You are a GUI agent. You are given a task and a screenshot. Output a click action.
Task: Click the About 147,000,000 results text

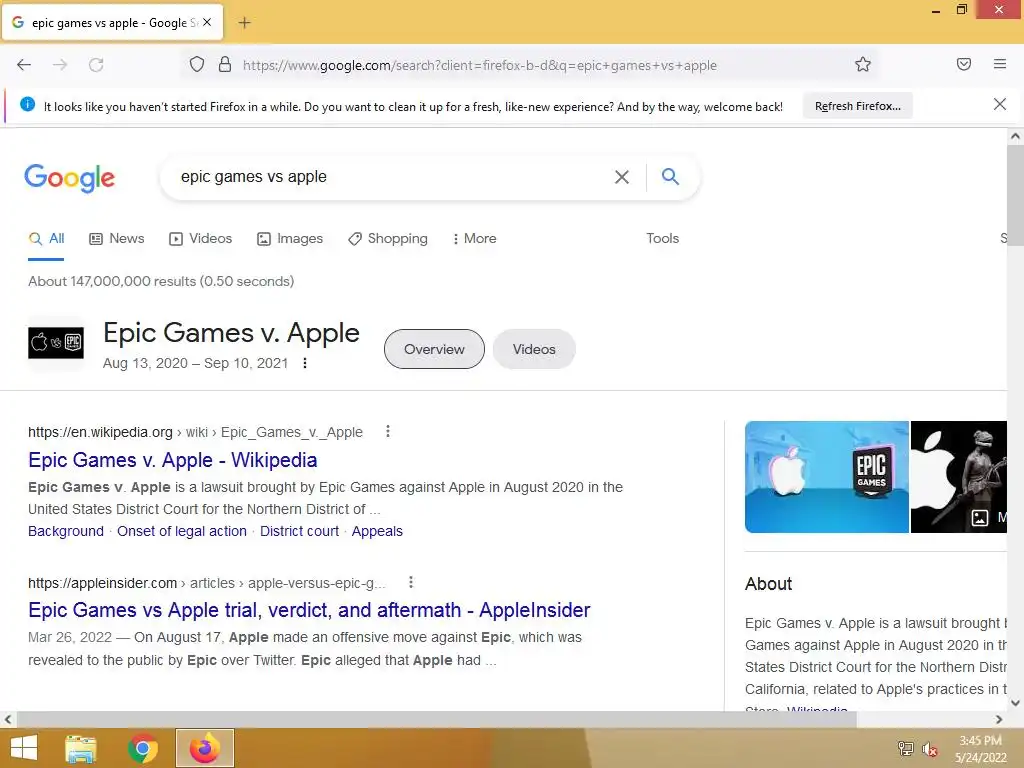pos(161,281)
